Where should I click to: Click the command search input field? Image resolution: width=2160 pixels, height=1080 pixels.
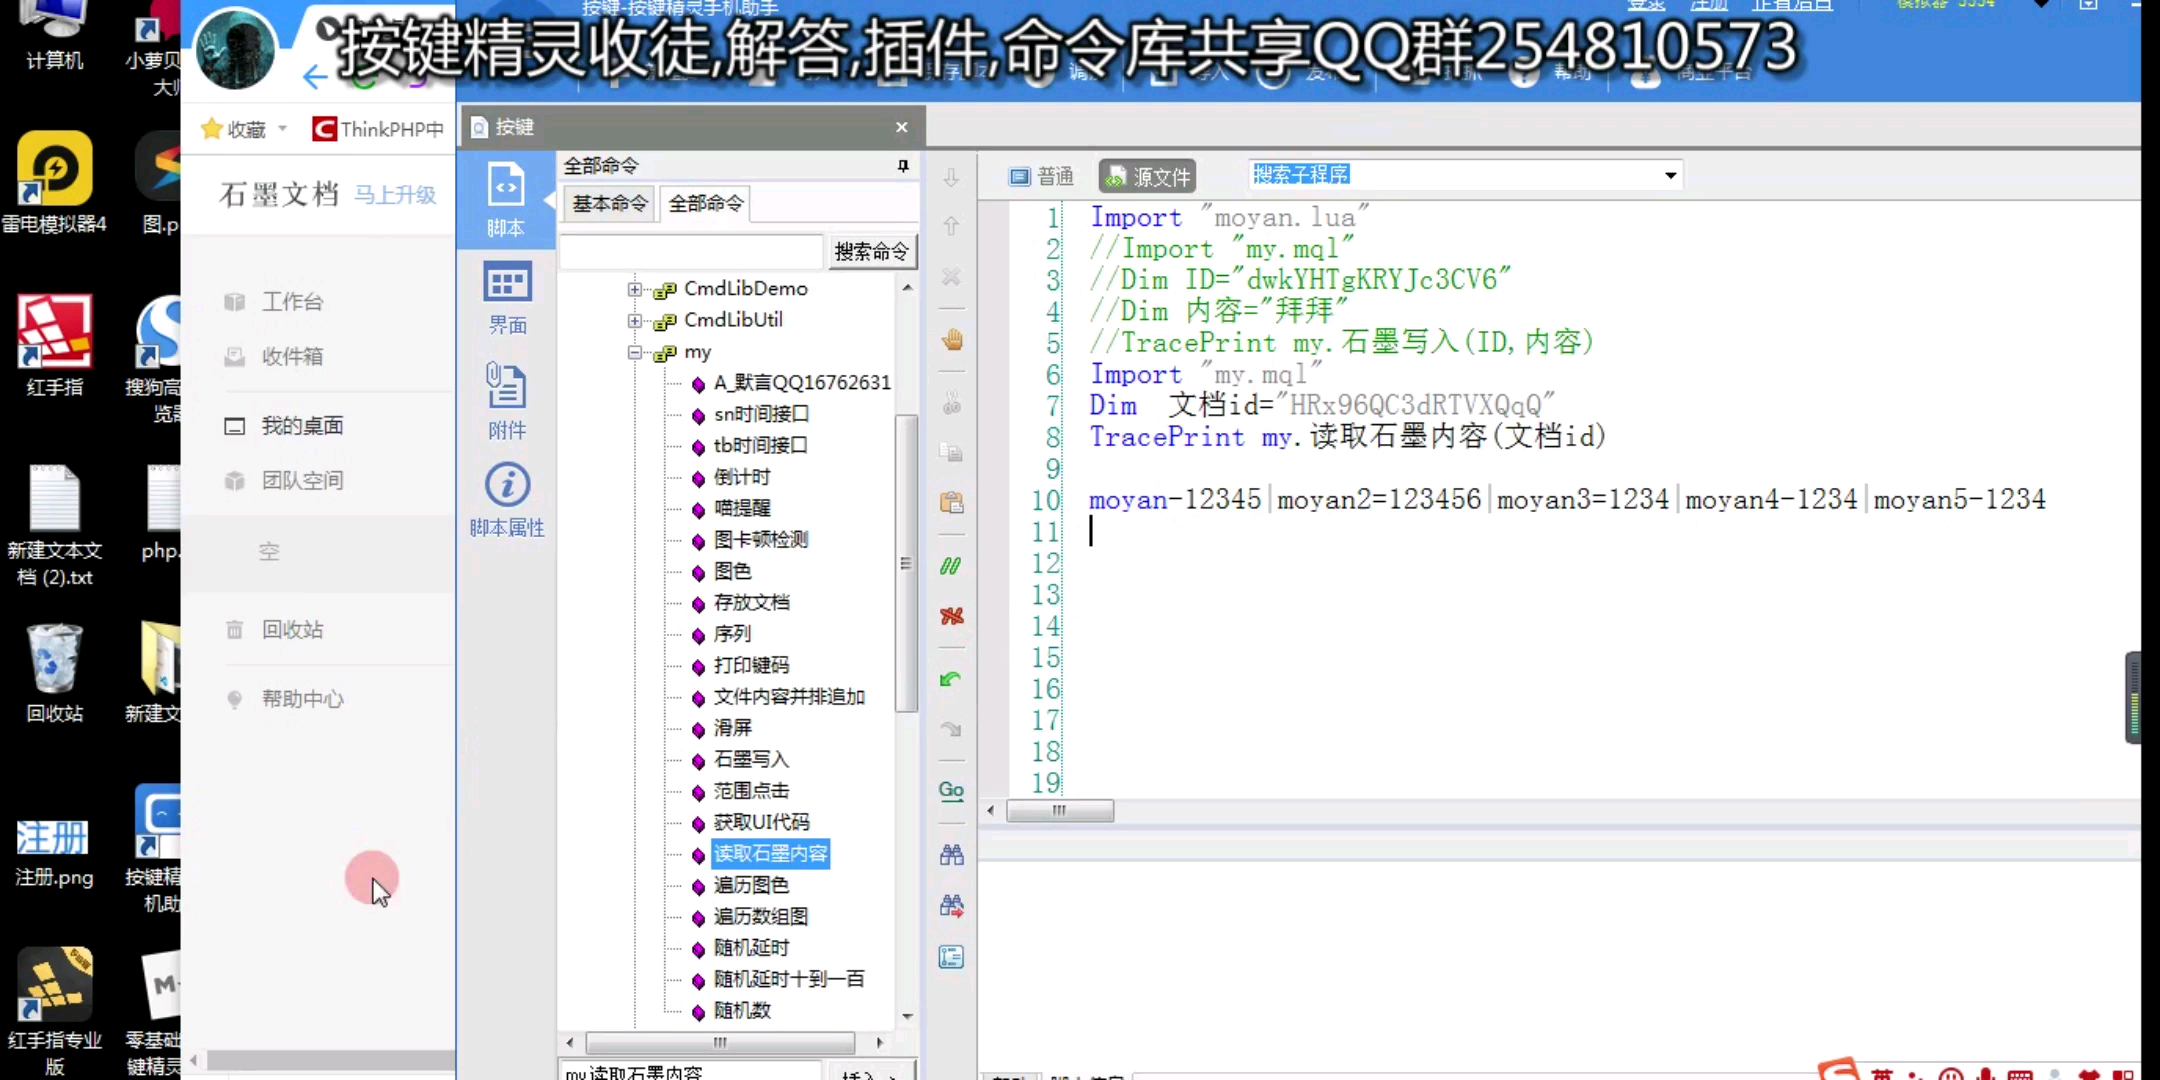[692, 252]
